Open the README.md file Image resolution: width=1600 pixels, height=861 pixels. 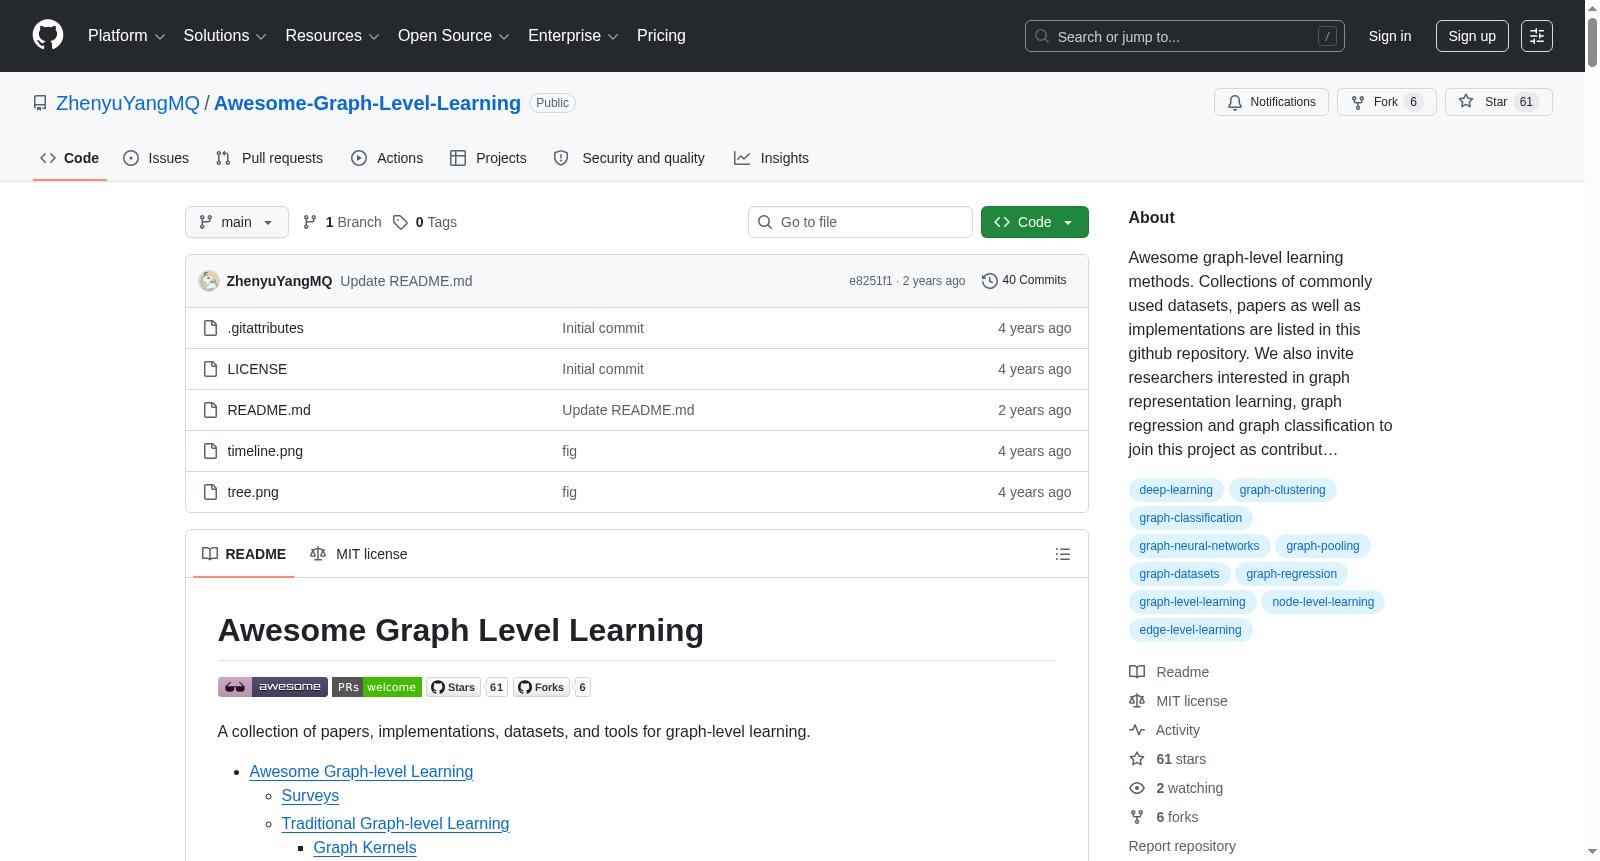269,410
